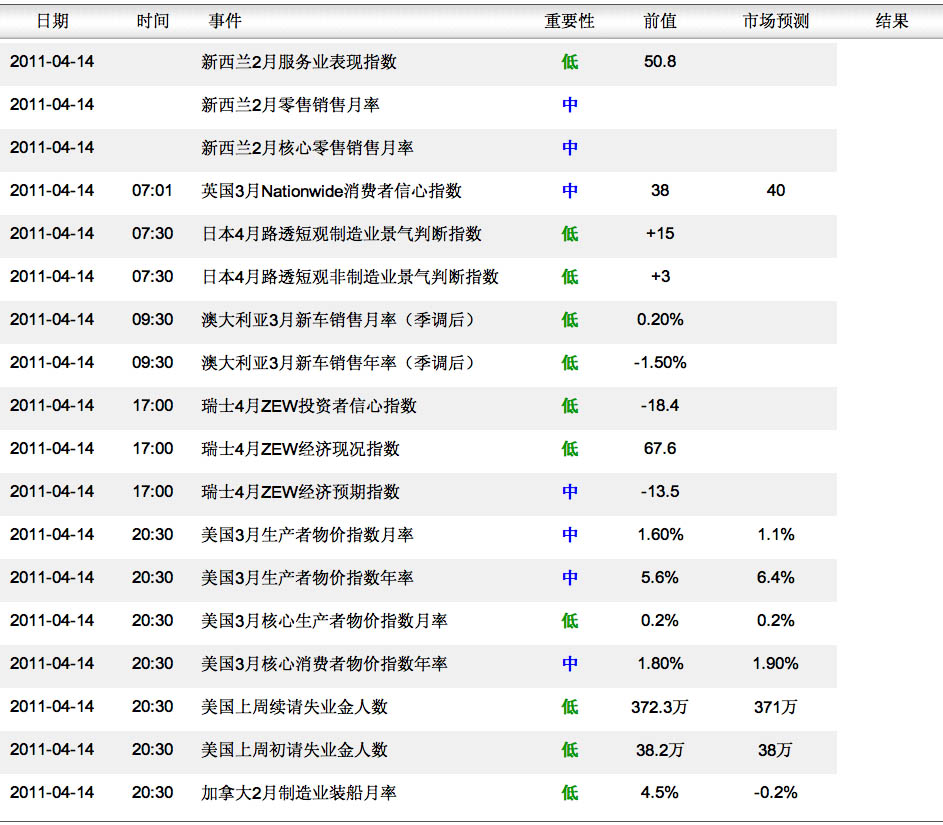Click previous value 5.6%

coord(660,577)
